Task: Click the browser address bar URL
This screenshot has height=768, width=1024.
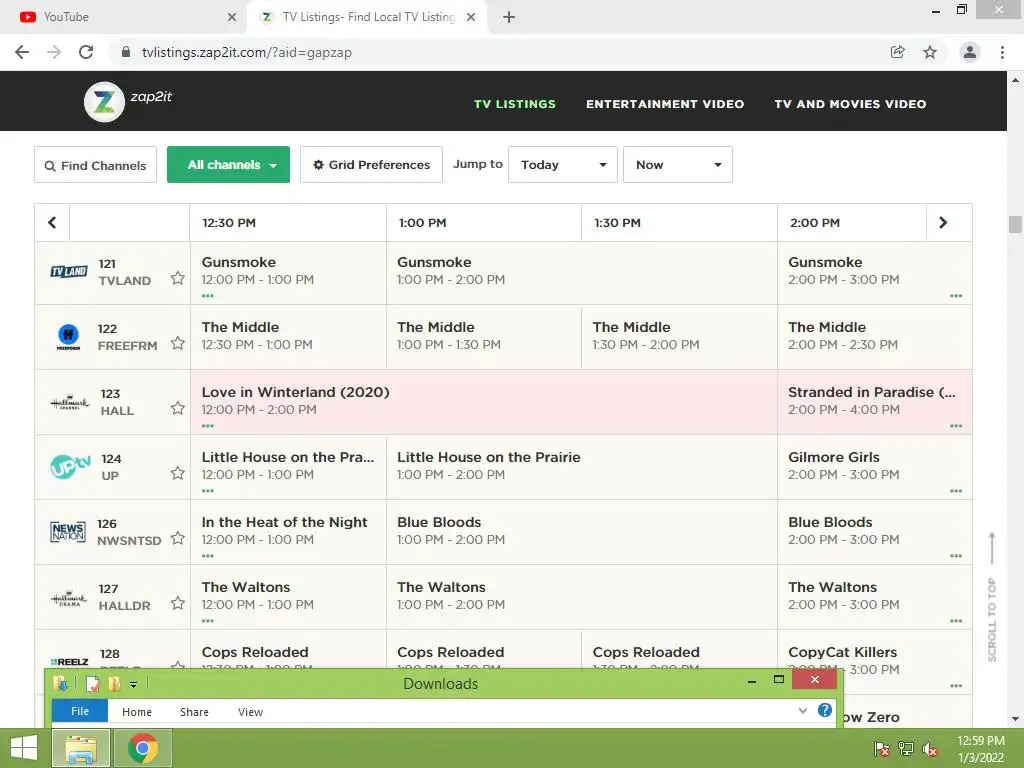Action: (246, 52)
